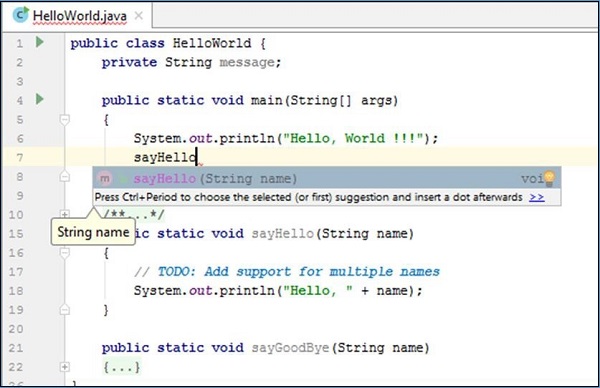This screenshot has height=388, width=600.
Task: Collapse the fold end marker at line 19
Action: (x=65, y=310)
